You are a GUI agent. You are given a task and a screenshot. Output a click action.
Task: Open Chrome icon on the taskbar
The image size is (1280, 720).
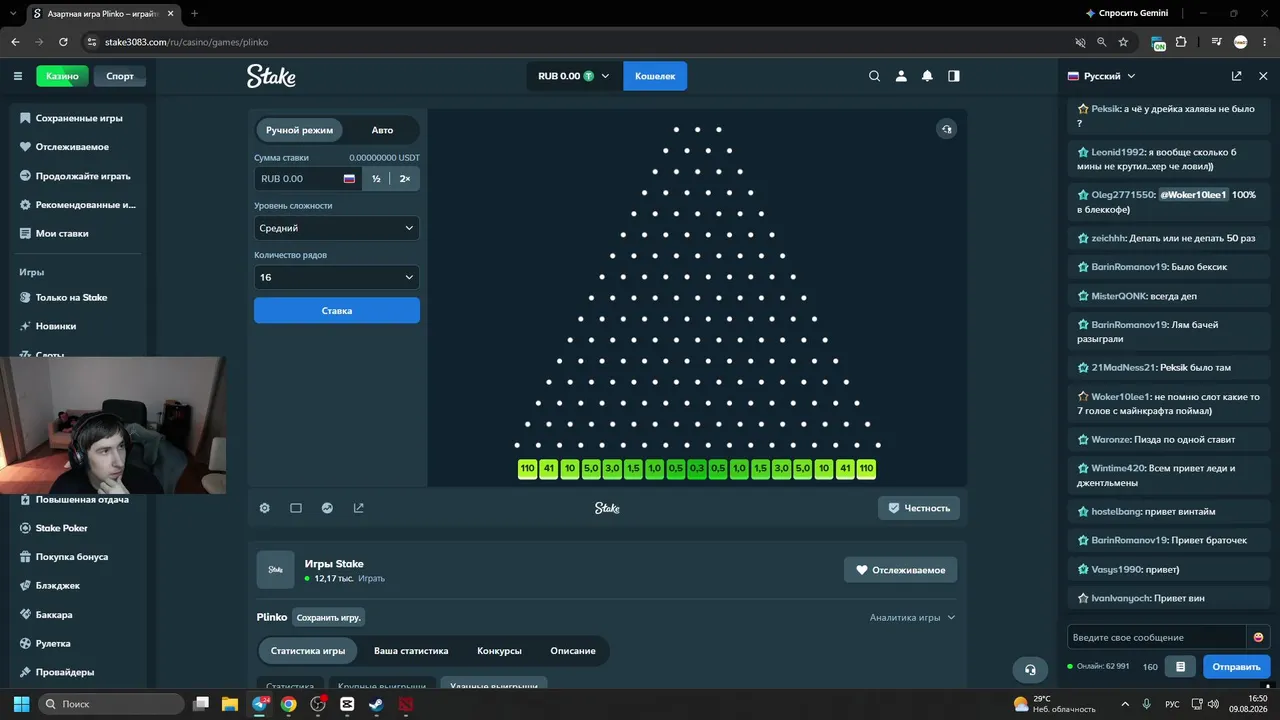pos(289,704)
